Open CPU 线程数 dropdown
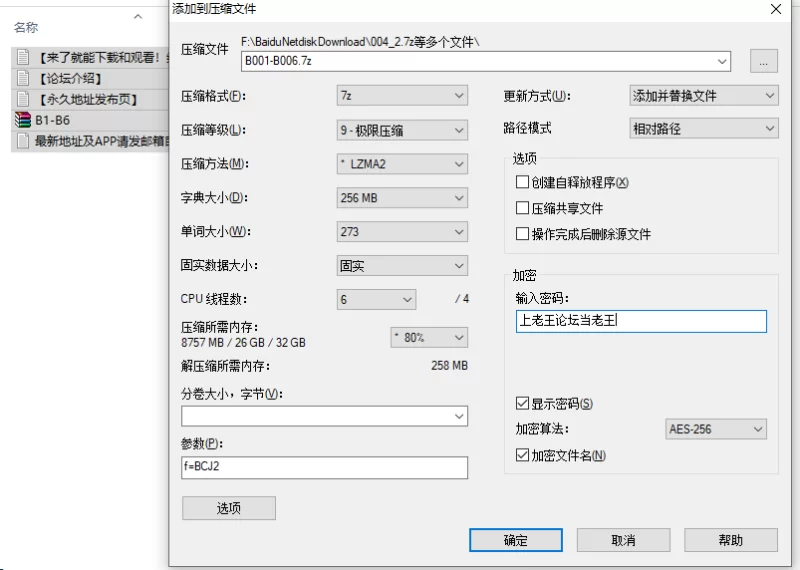800x570 pixels. coord(376,299)
